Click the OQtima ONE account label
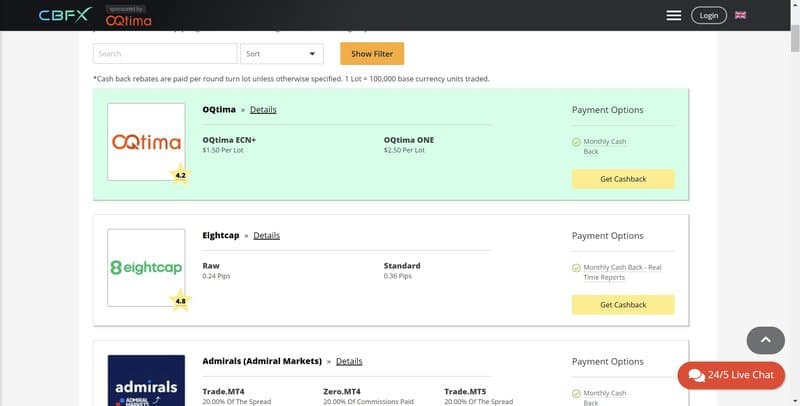 409,140
